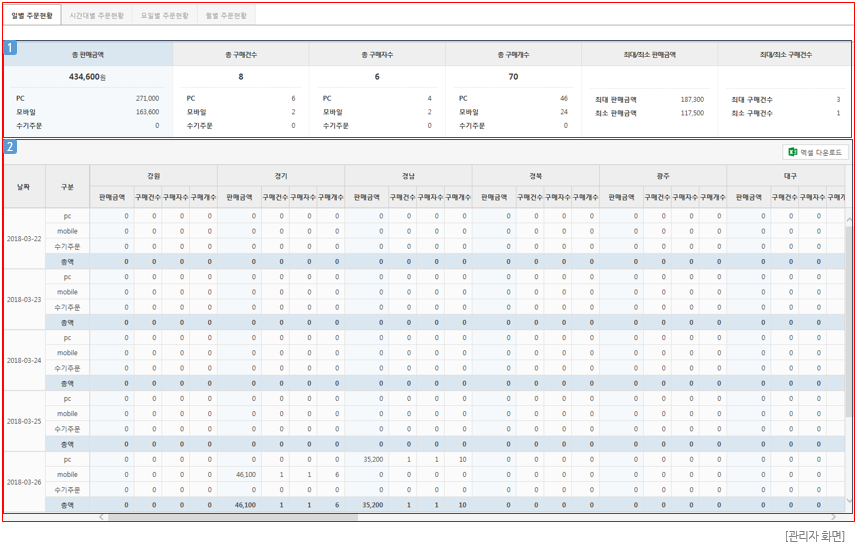858x546 pixels.
Task: Click the vertical scrollbar of the table
Action: (849, 300)
